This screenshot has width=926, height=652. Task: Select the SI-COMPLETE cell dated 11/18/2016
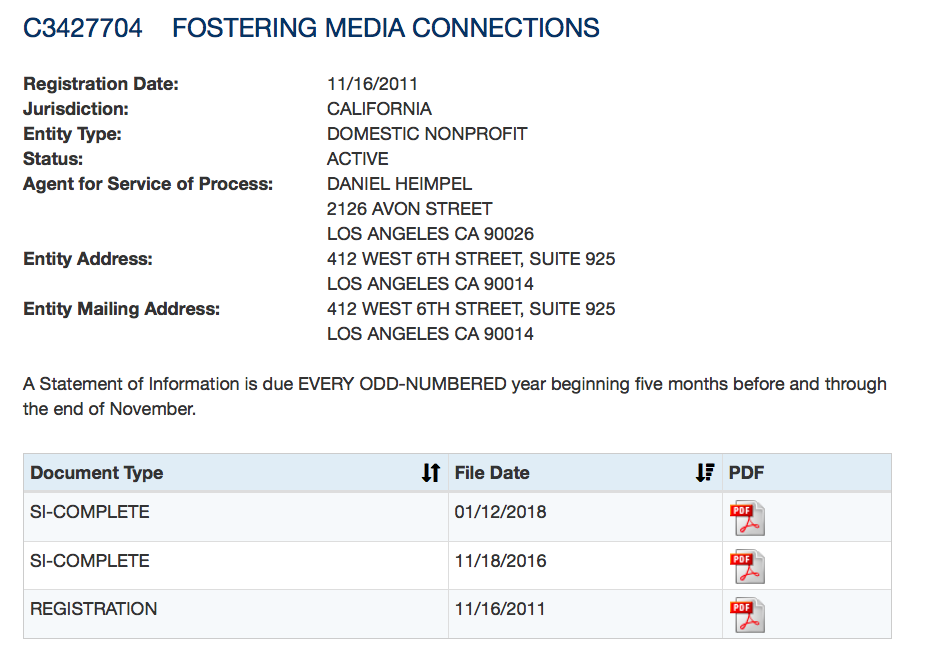pos(90,561)
